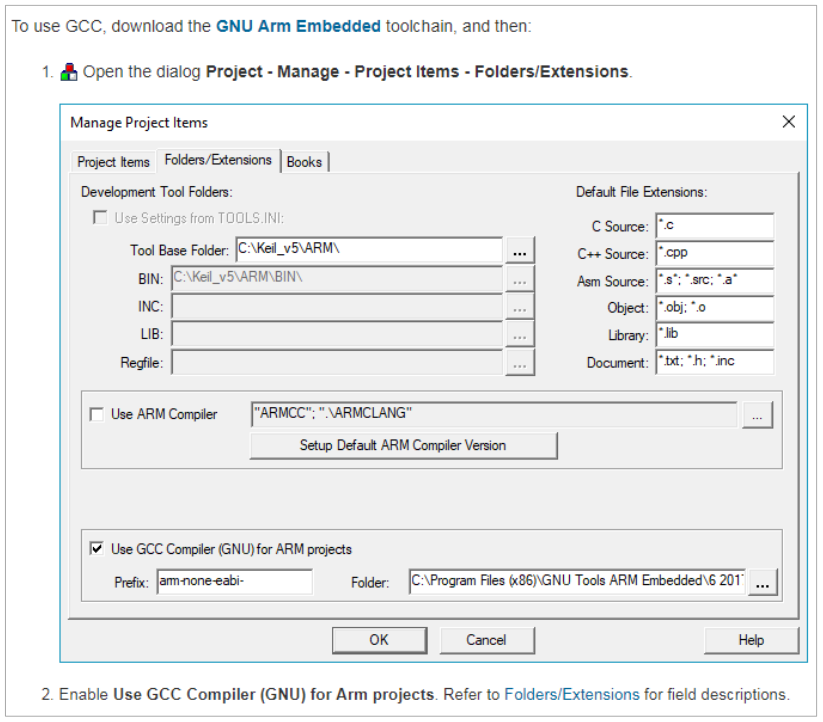Click the browse button beside Regfile field
Screen dimensions: 823x722
pos(520,363)
